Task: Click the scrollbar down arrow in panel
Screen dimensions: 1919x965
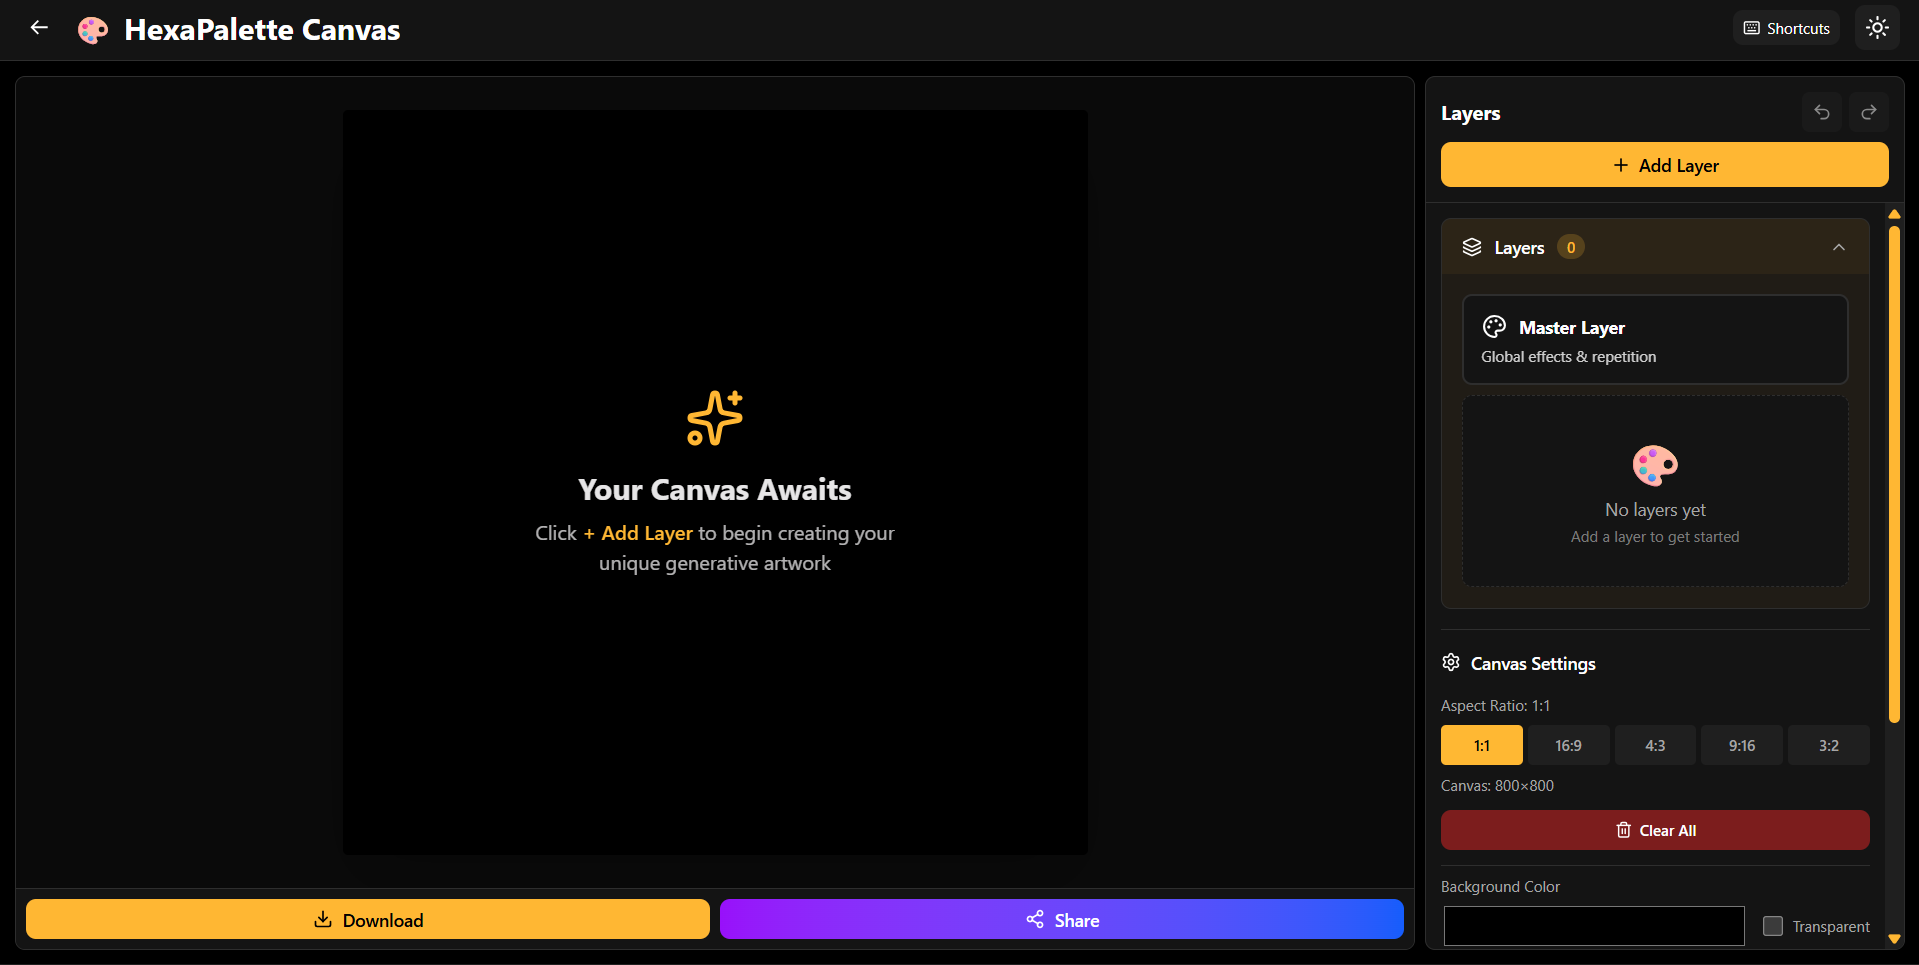Action: tap(1894, 939)
